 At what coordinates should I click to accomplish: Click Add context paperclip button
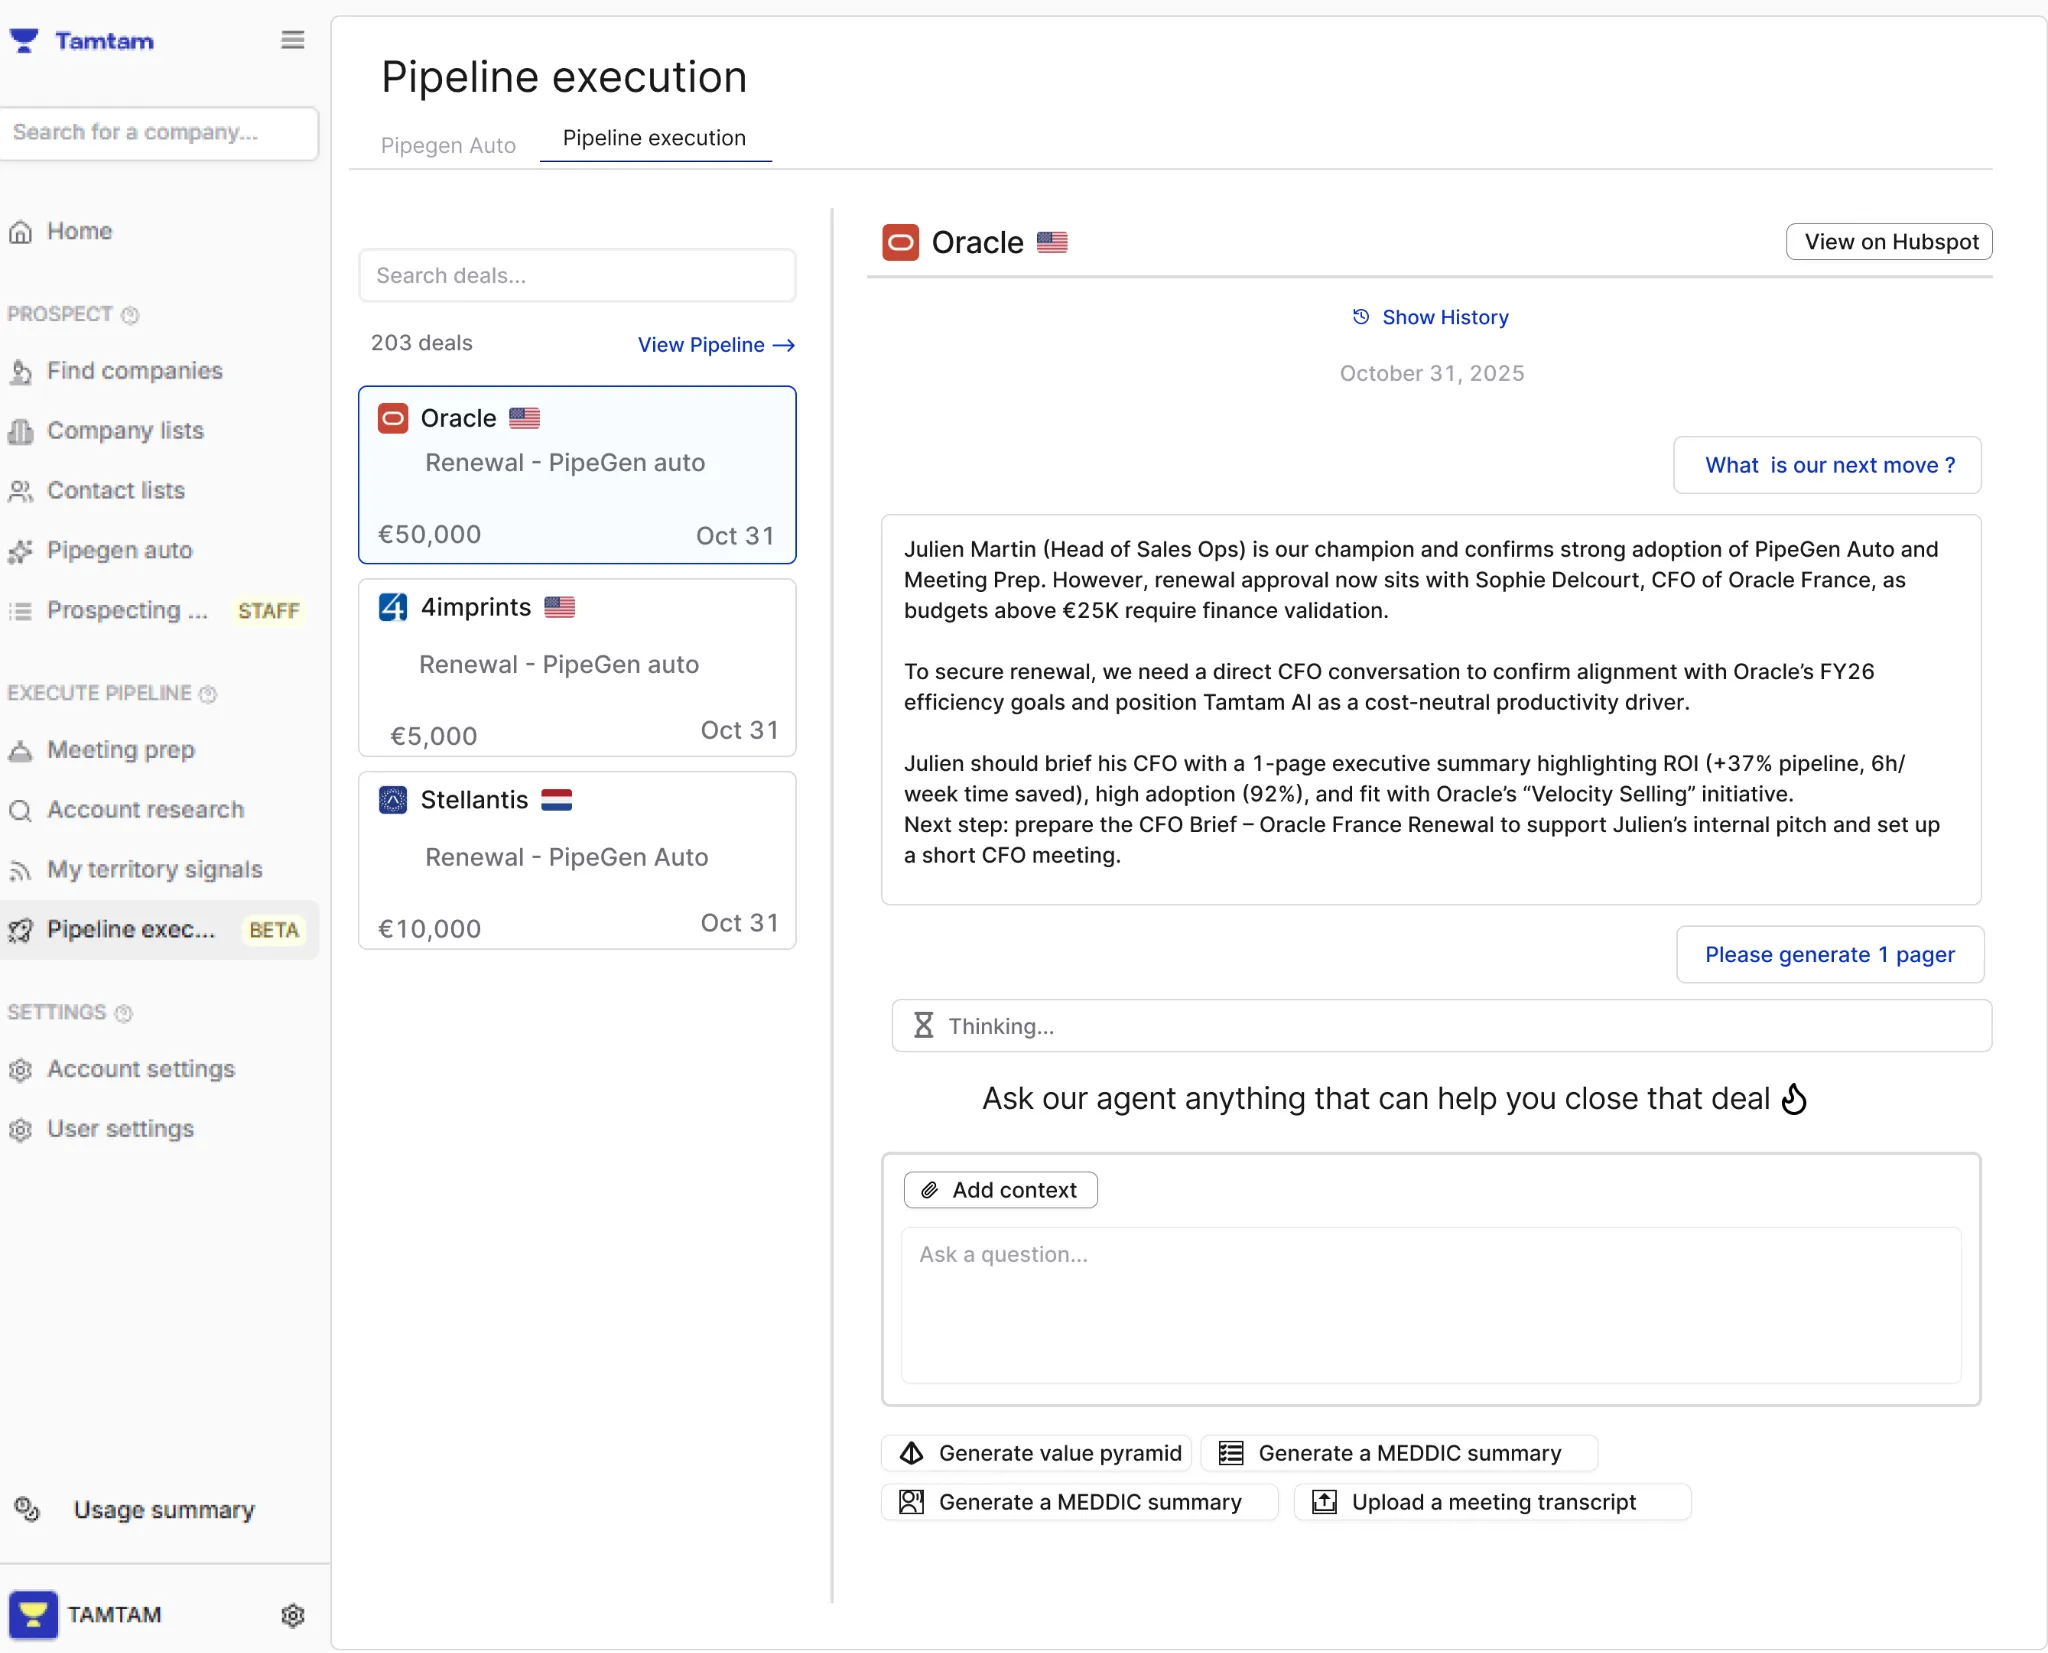click(1000, 1190)
